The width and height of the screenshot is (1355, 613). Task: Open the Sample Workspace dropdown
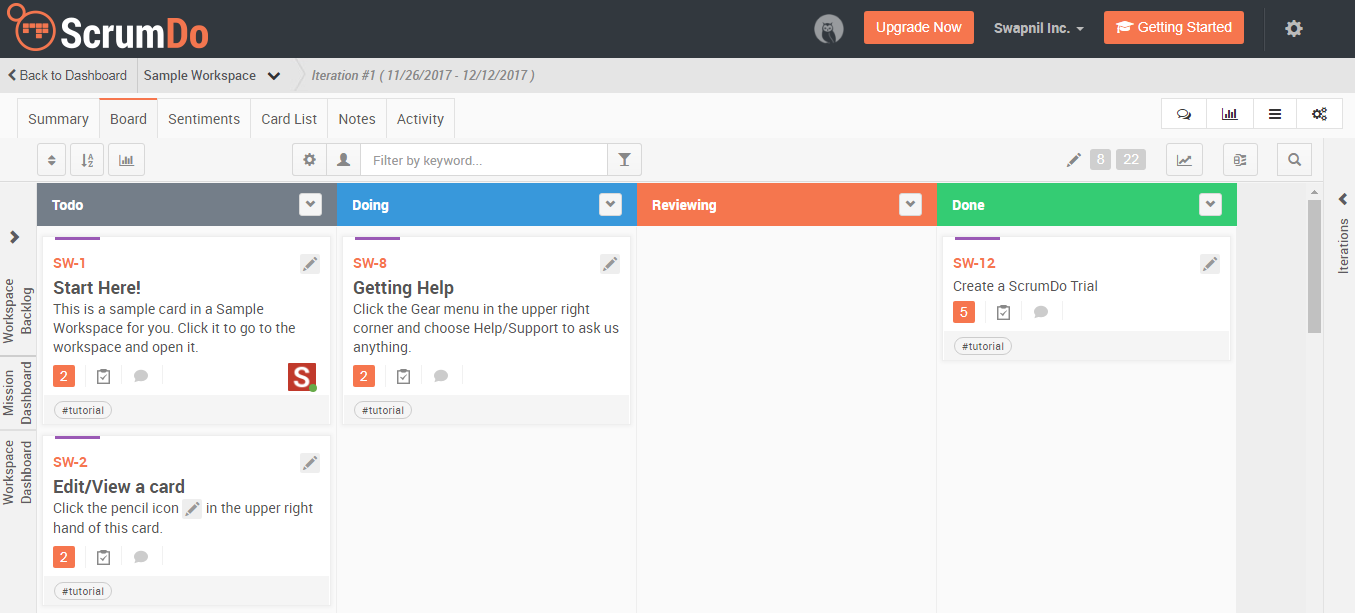click(x=213, y=75)
